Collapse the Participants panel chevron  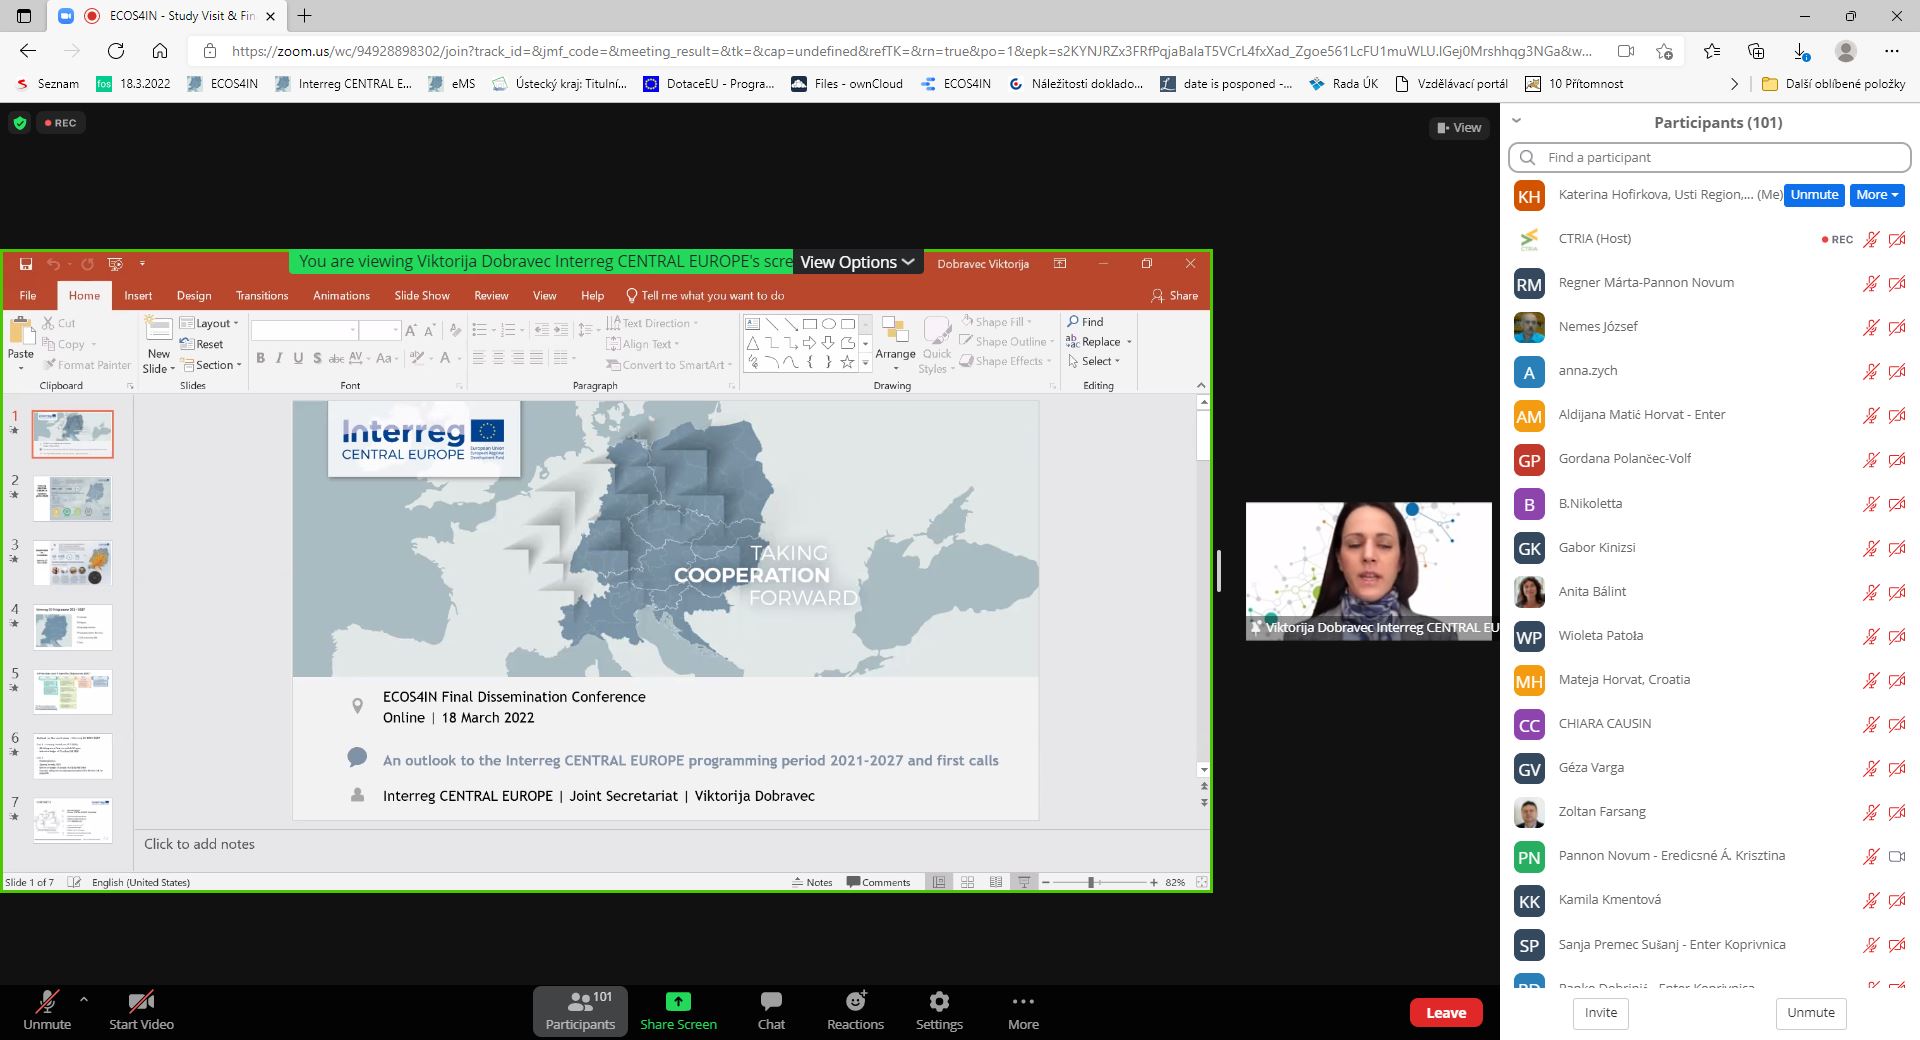(x=1516, y=121)
